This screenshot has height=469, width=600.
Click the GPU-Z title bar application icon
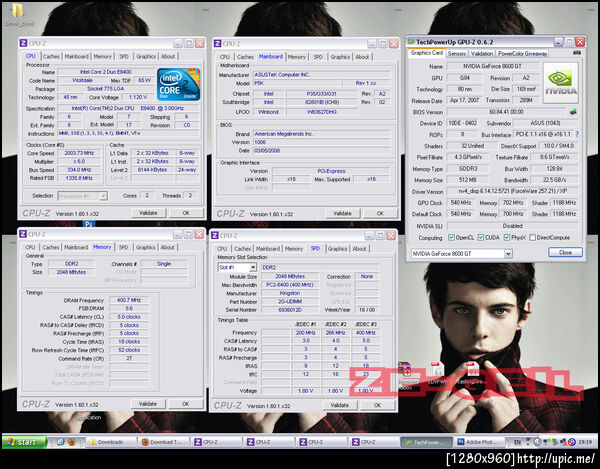(411, 42)
